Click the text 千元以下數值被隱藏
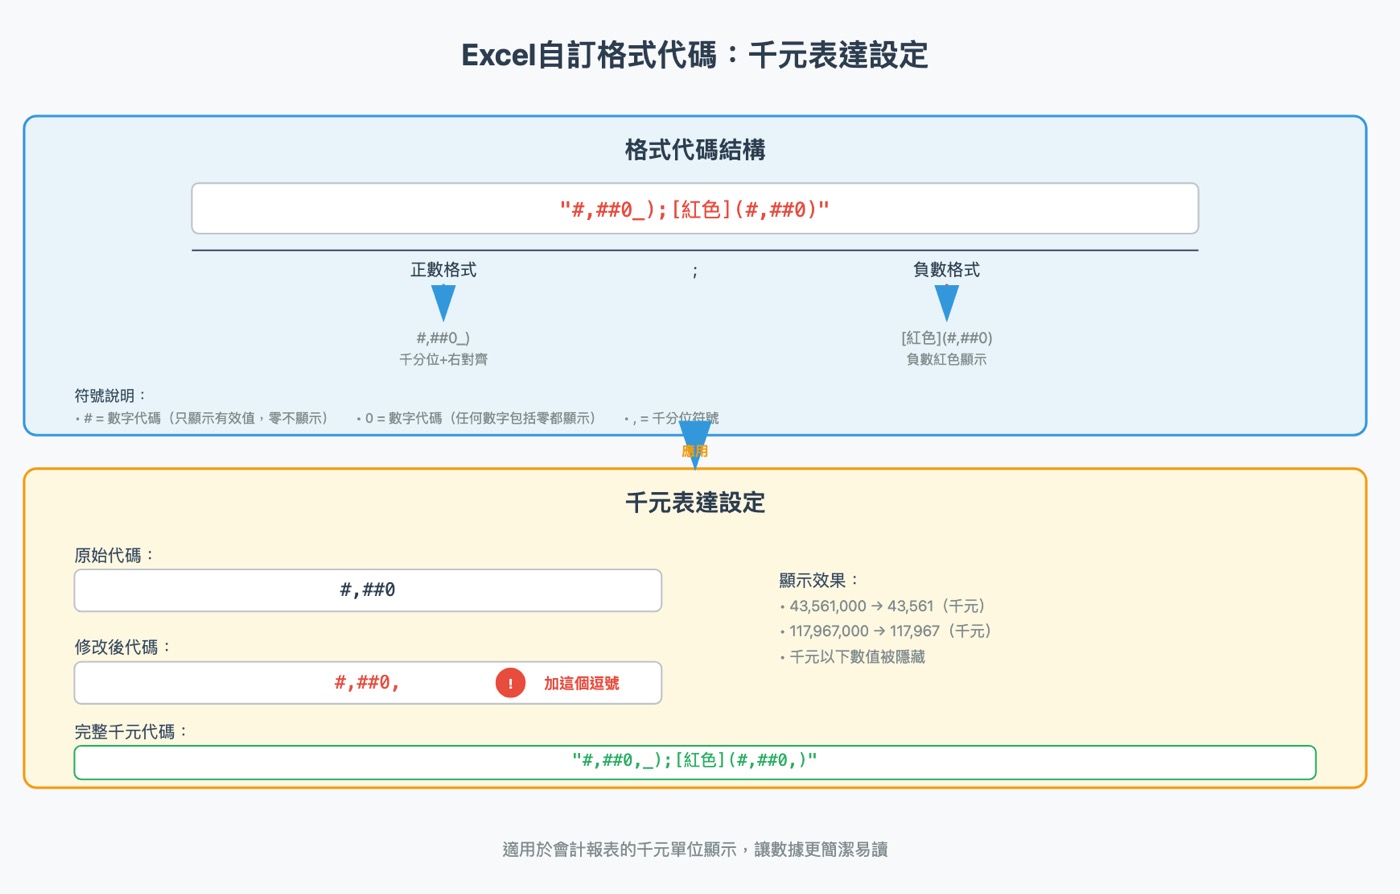The height and width of the screenshot is (894, 1400). coord(852,657)
